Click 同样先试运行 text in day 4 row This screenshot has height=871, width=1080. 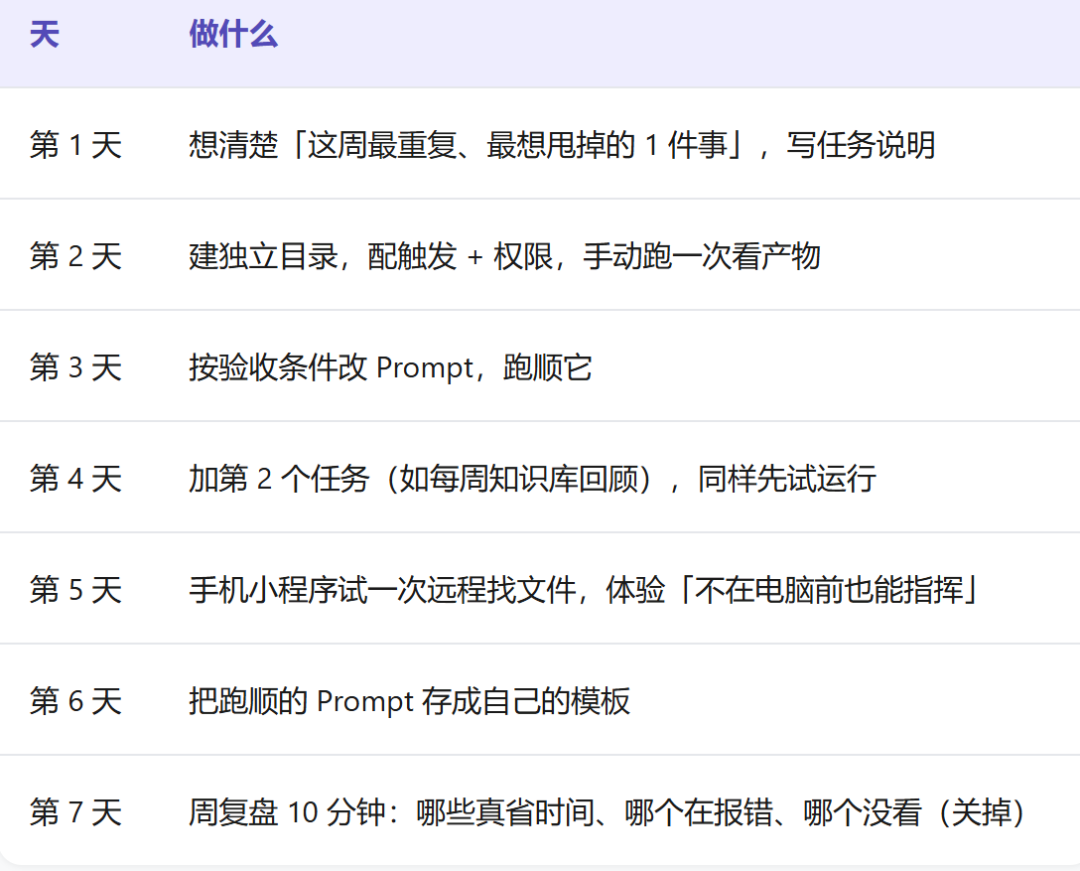point(787,479)
